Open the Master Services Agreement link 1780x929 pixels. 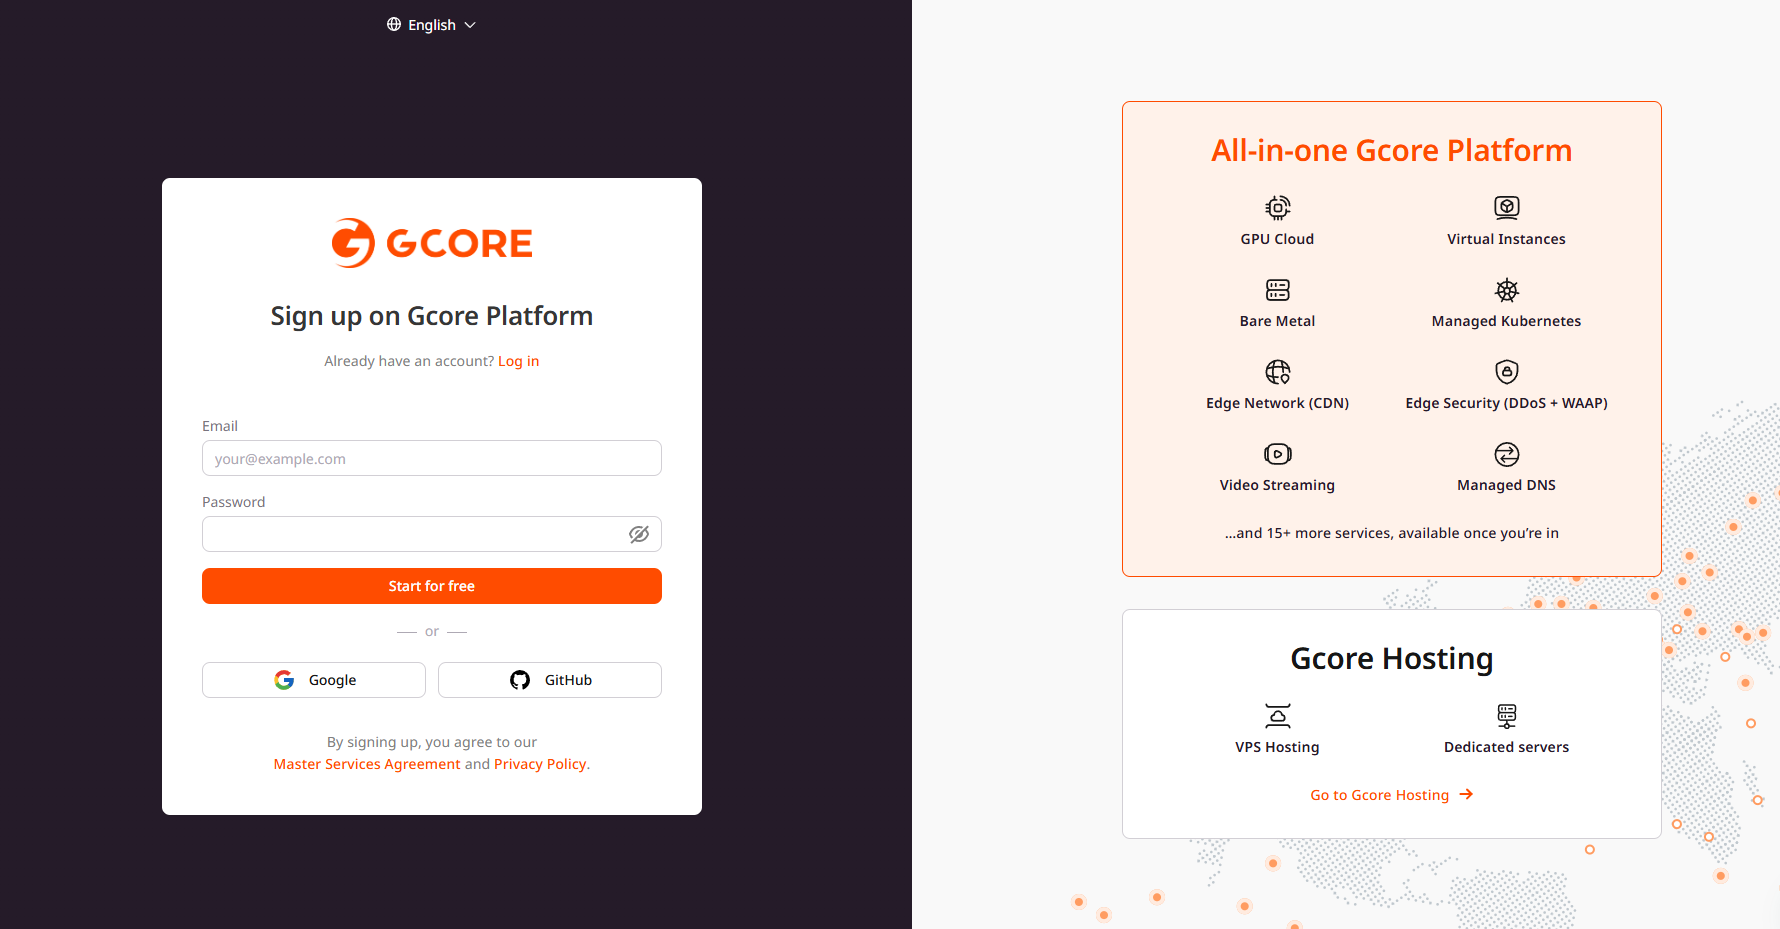[367, 764]
